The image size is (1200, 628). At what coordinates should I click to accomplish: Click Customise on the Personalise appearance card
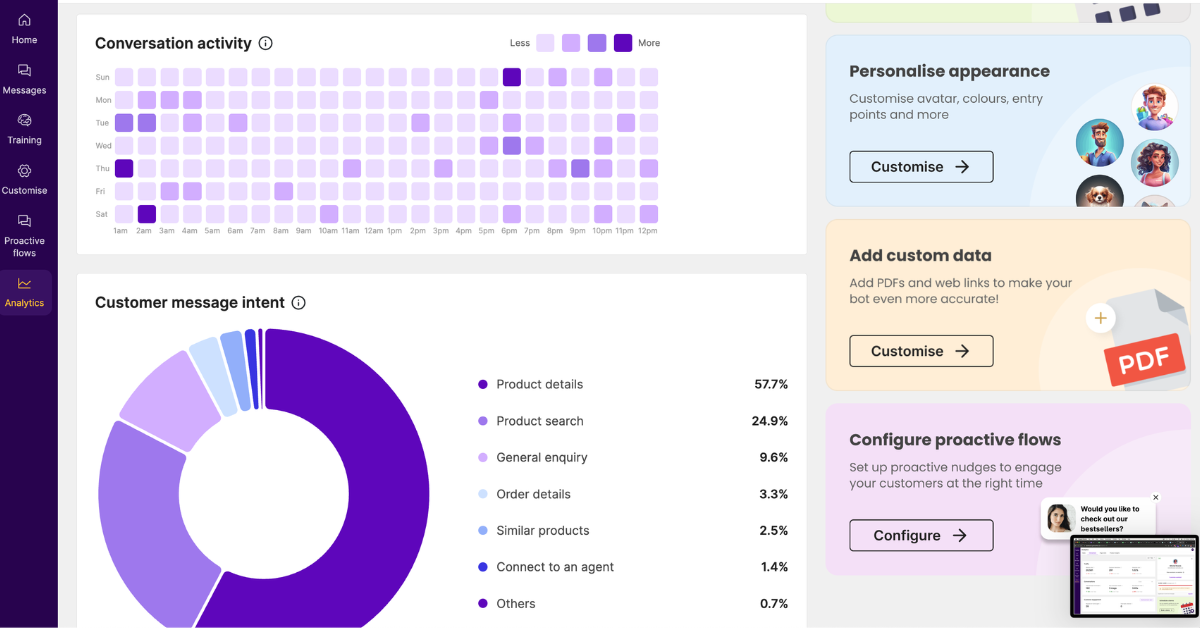pyautogui.click(x=921, y=167)
